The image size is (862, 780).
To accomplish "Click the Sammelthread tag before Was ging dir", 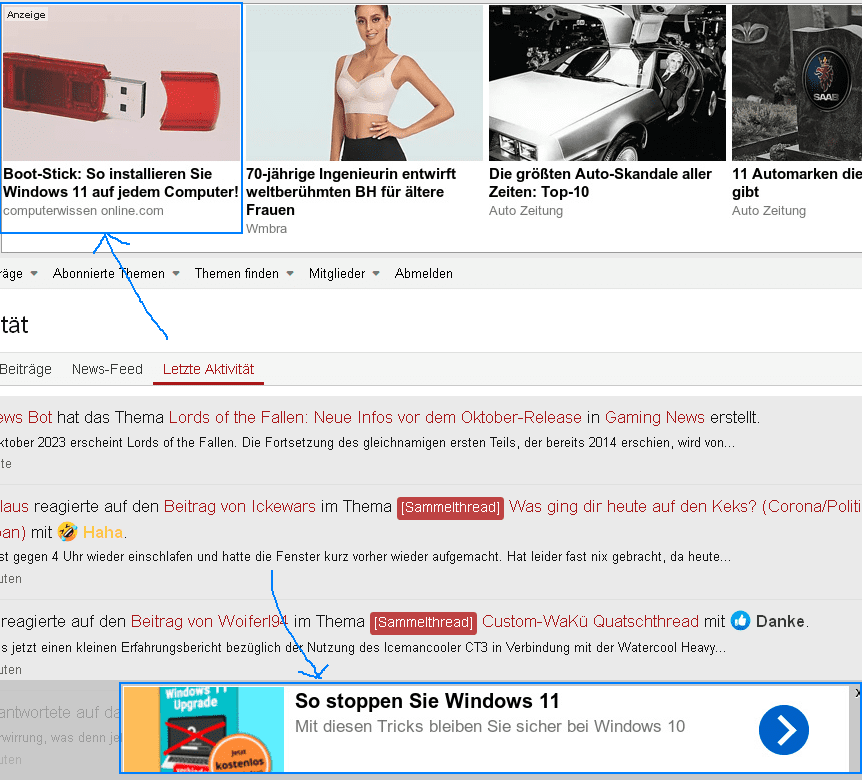I will pos(450,507).
